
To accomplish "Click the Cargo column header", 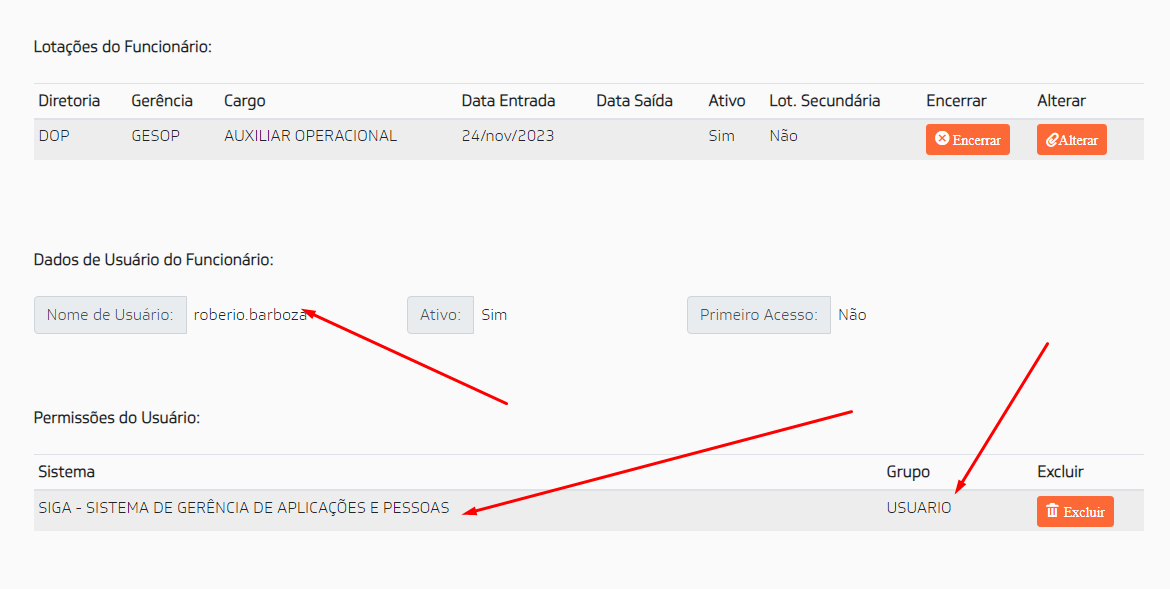I will pos(245,101).
